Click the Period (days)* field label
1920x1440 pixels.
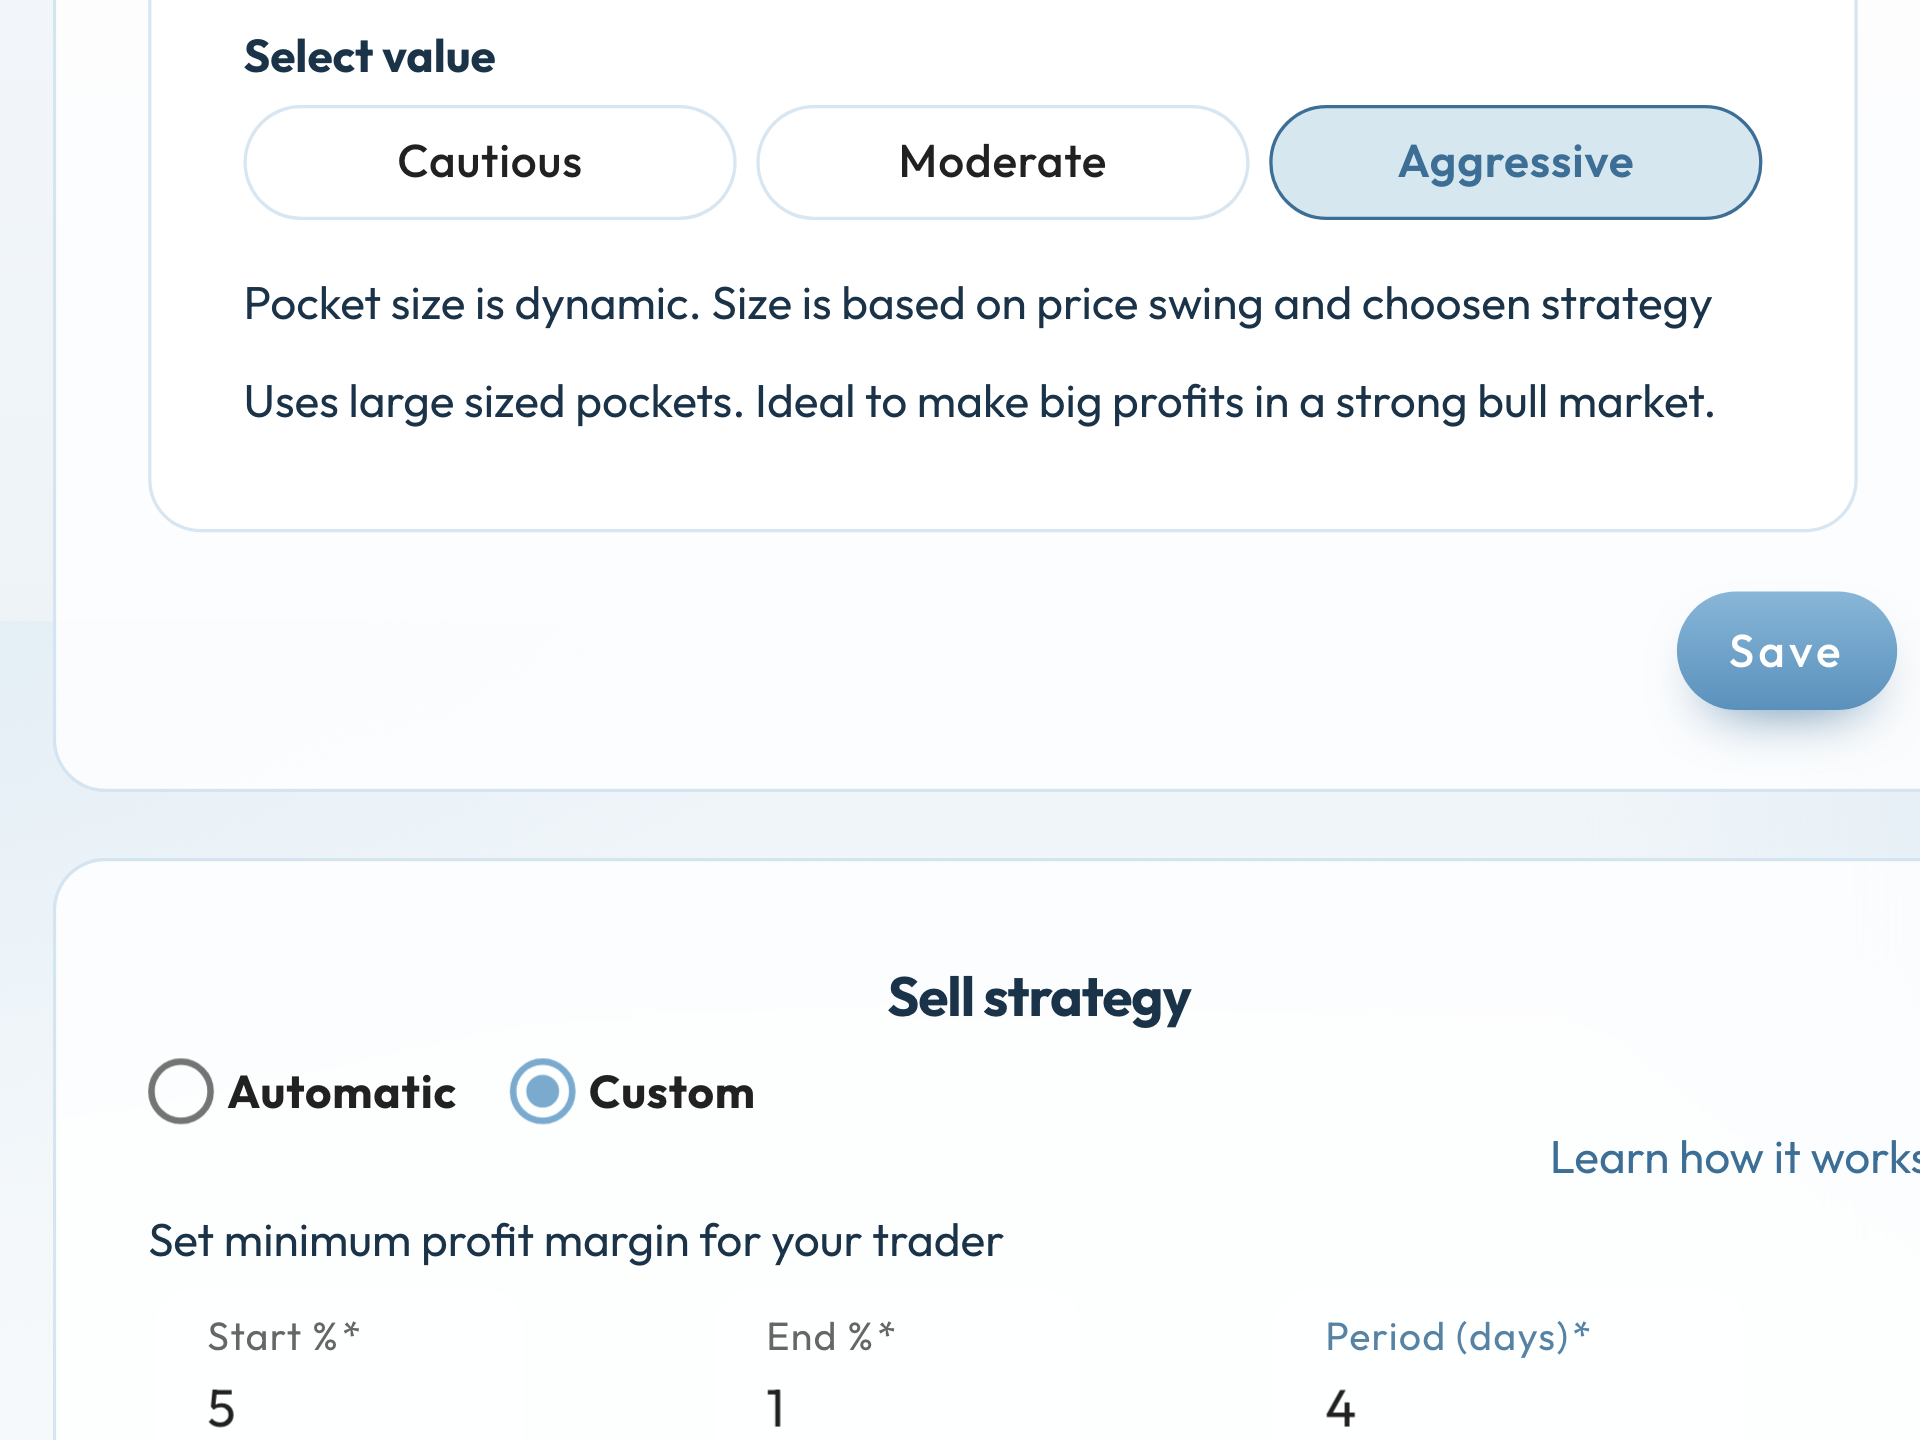coord(1458,1337)
